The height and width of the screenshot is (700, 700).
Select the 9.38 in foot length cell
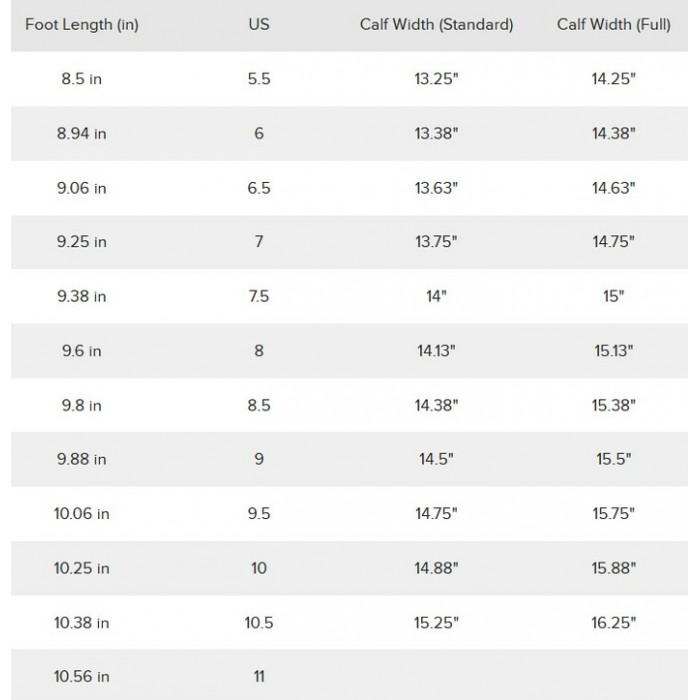click(82, 296)
